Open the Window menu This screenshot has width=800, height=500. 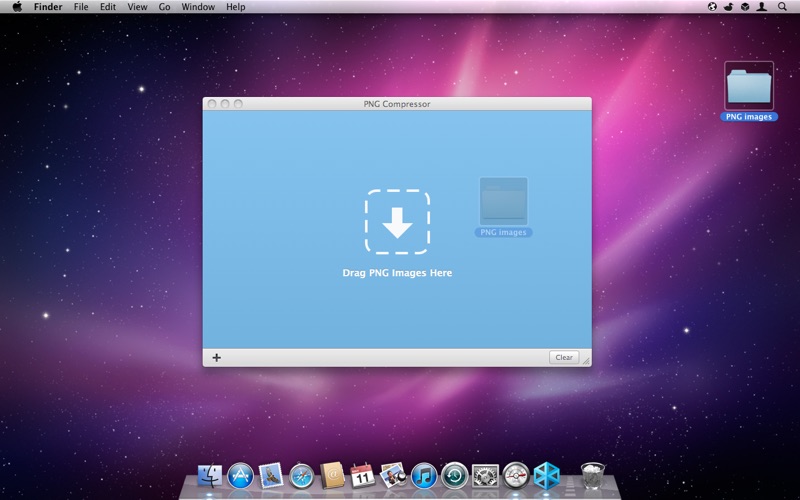click(198, 7)
